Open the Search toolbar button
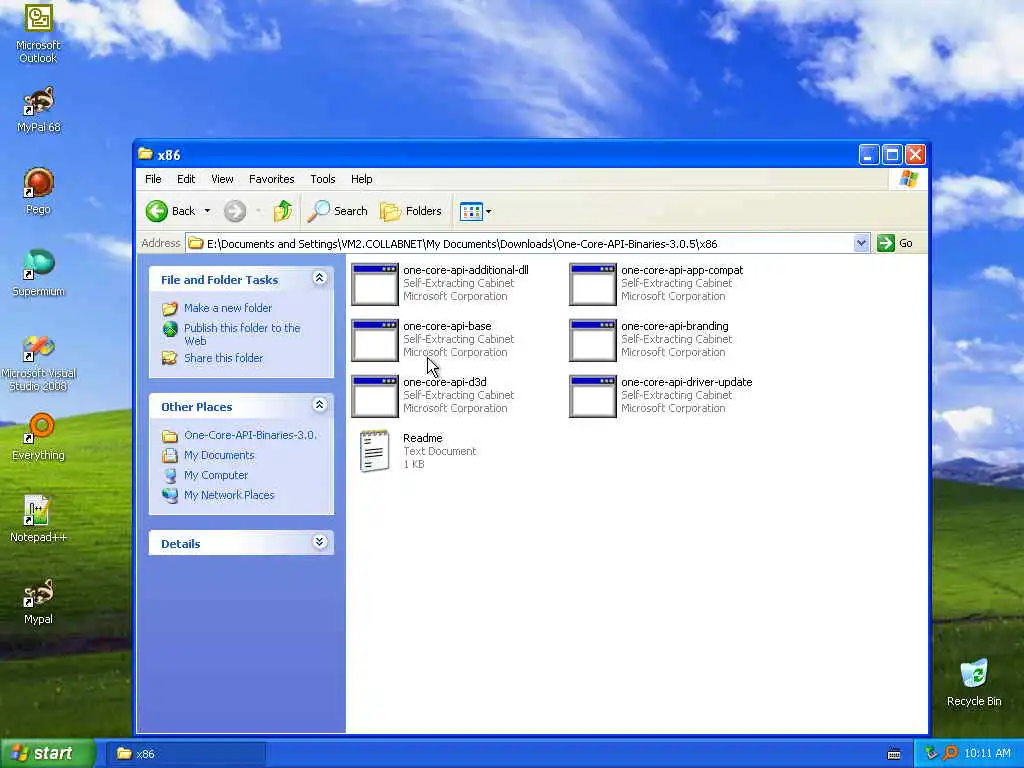Viewport: 1024px width, 768px height. 338,211
